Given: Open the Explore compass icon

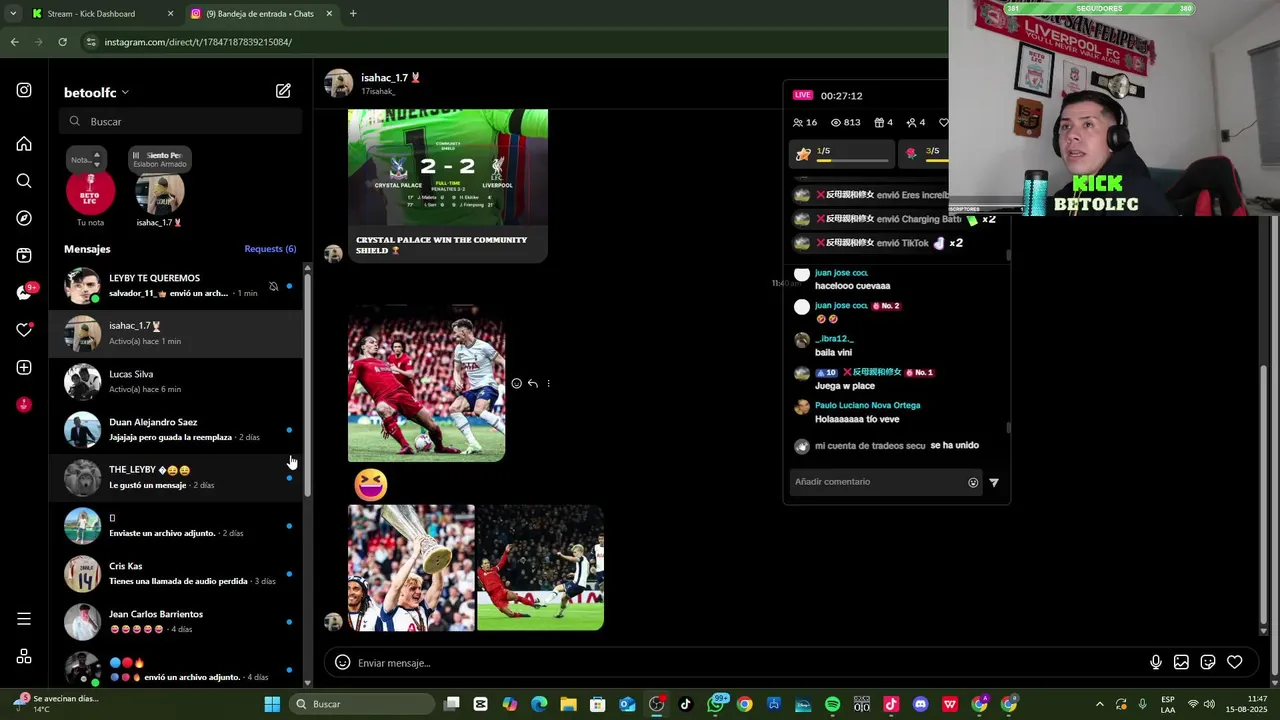Looking at the screenshot, I should [24, 218].
